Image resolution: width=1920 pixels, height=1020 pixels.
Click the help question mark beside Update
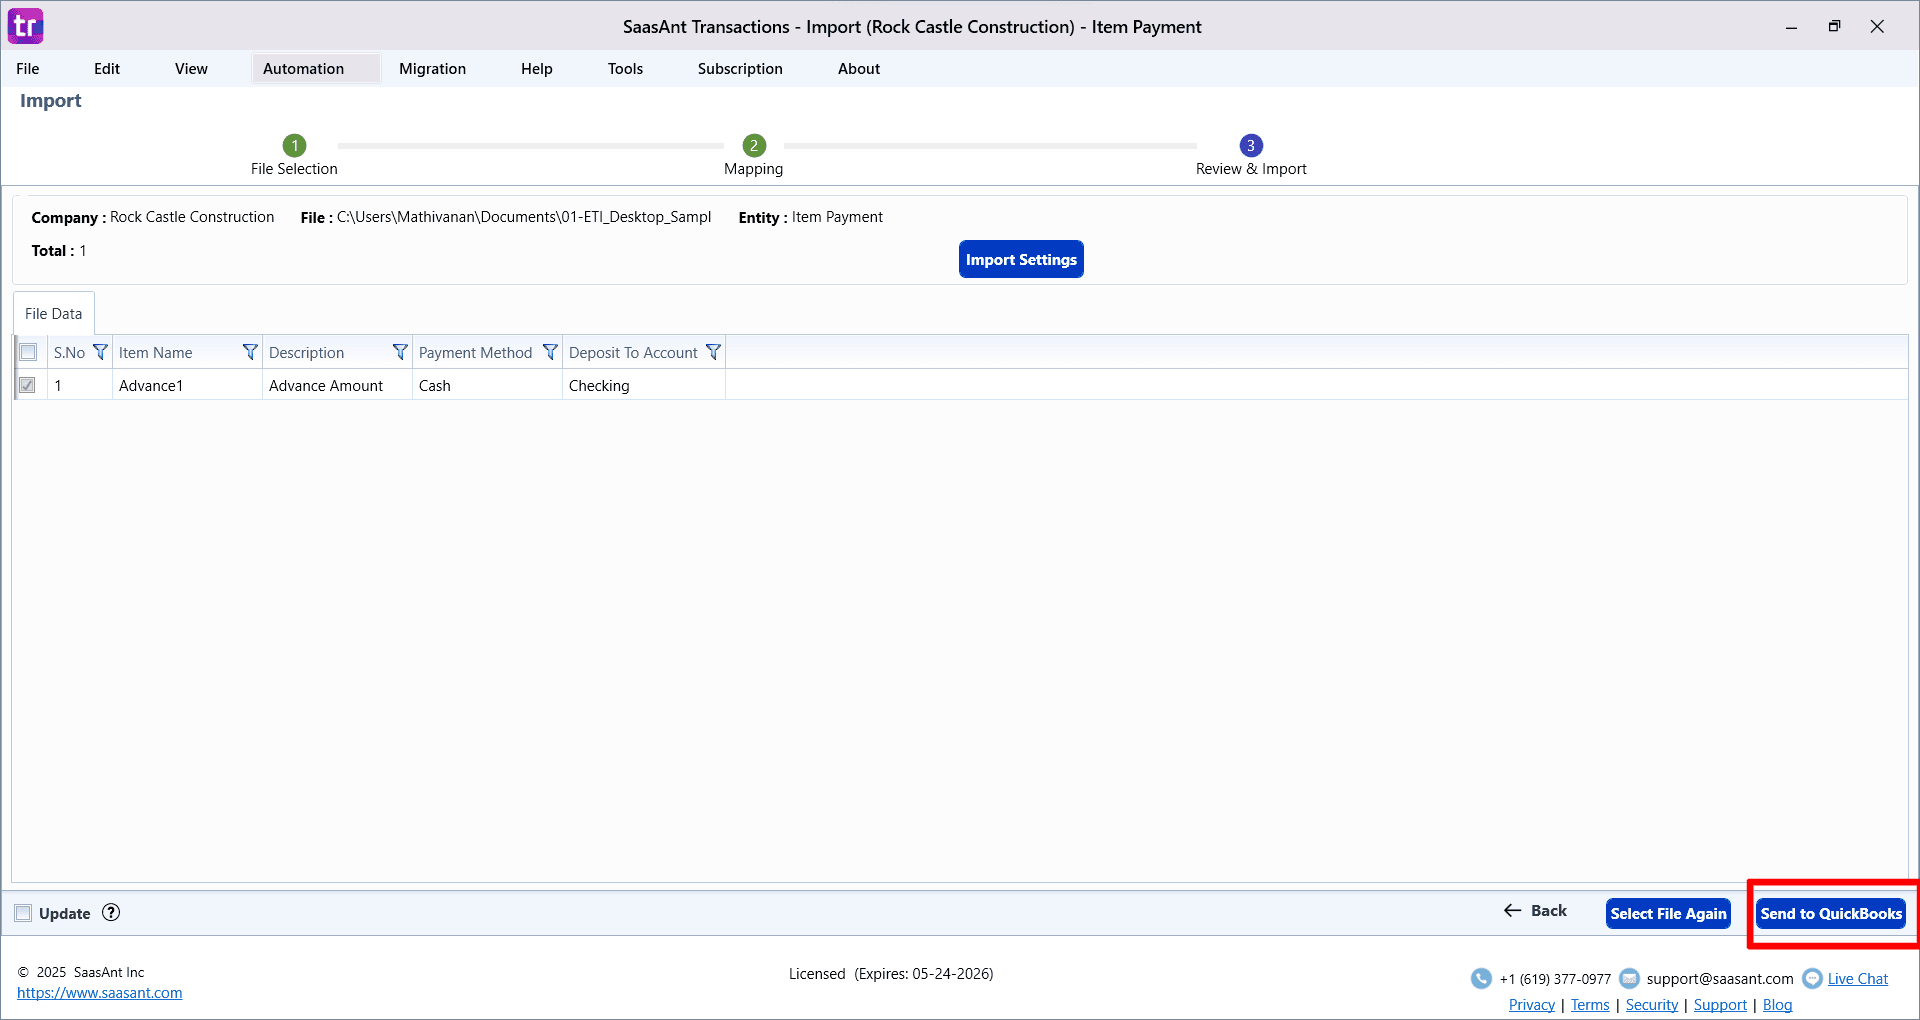(110, 912)
